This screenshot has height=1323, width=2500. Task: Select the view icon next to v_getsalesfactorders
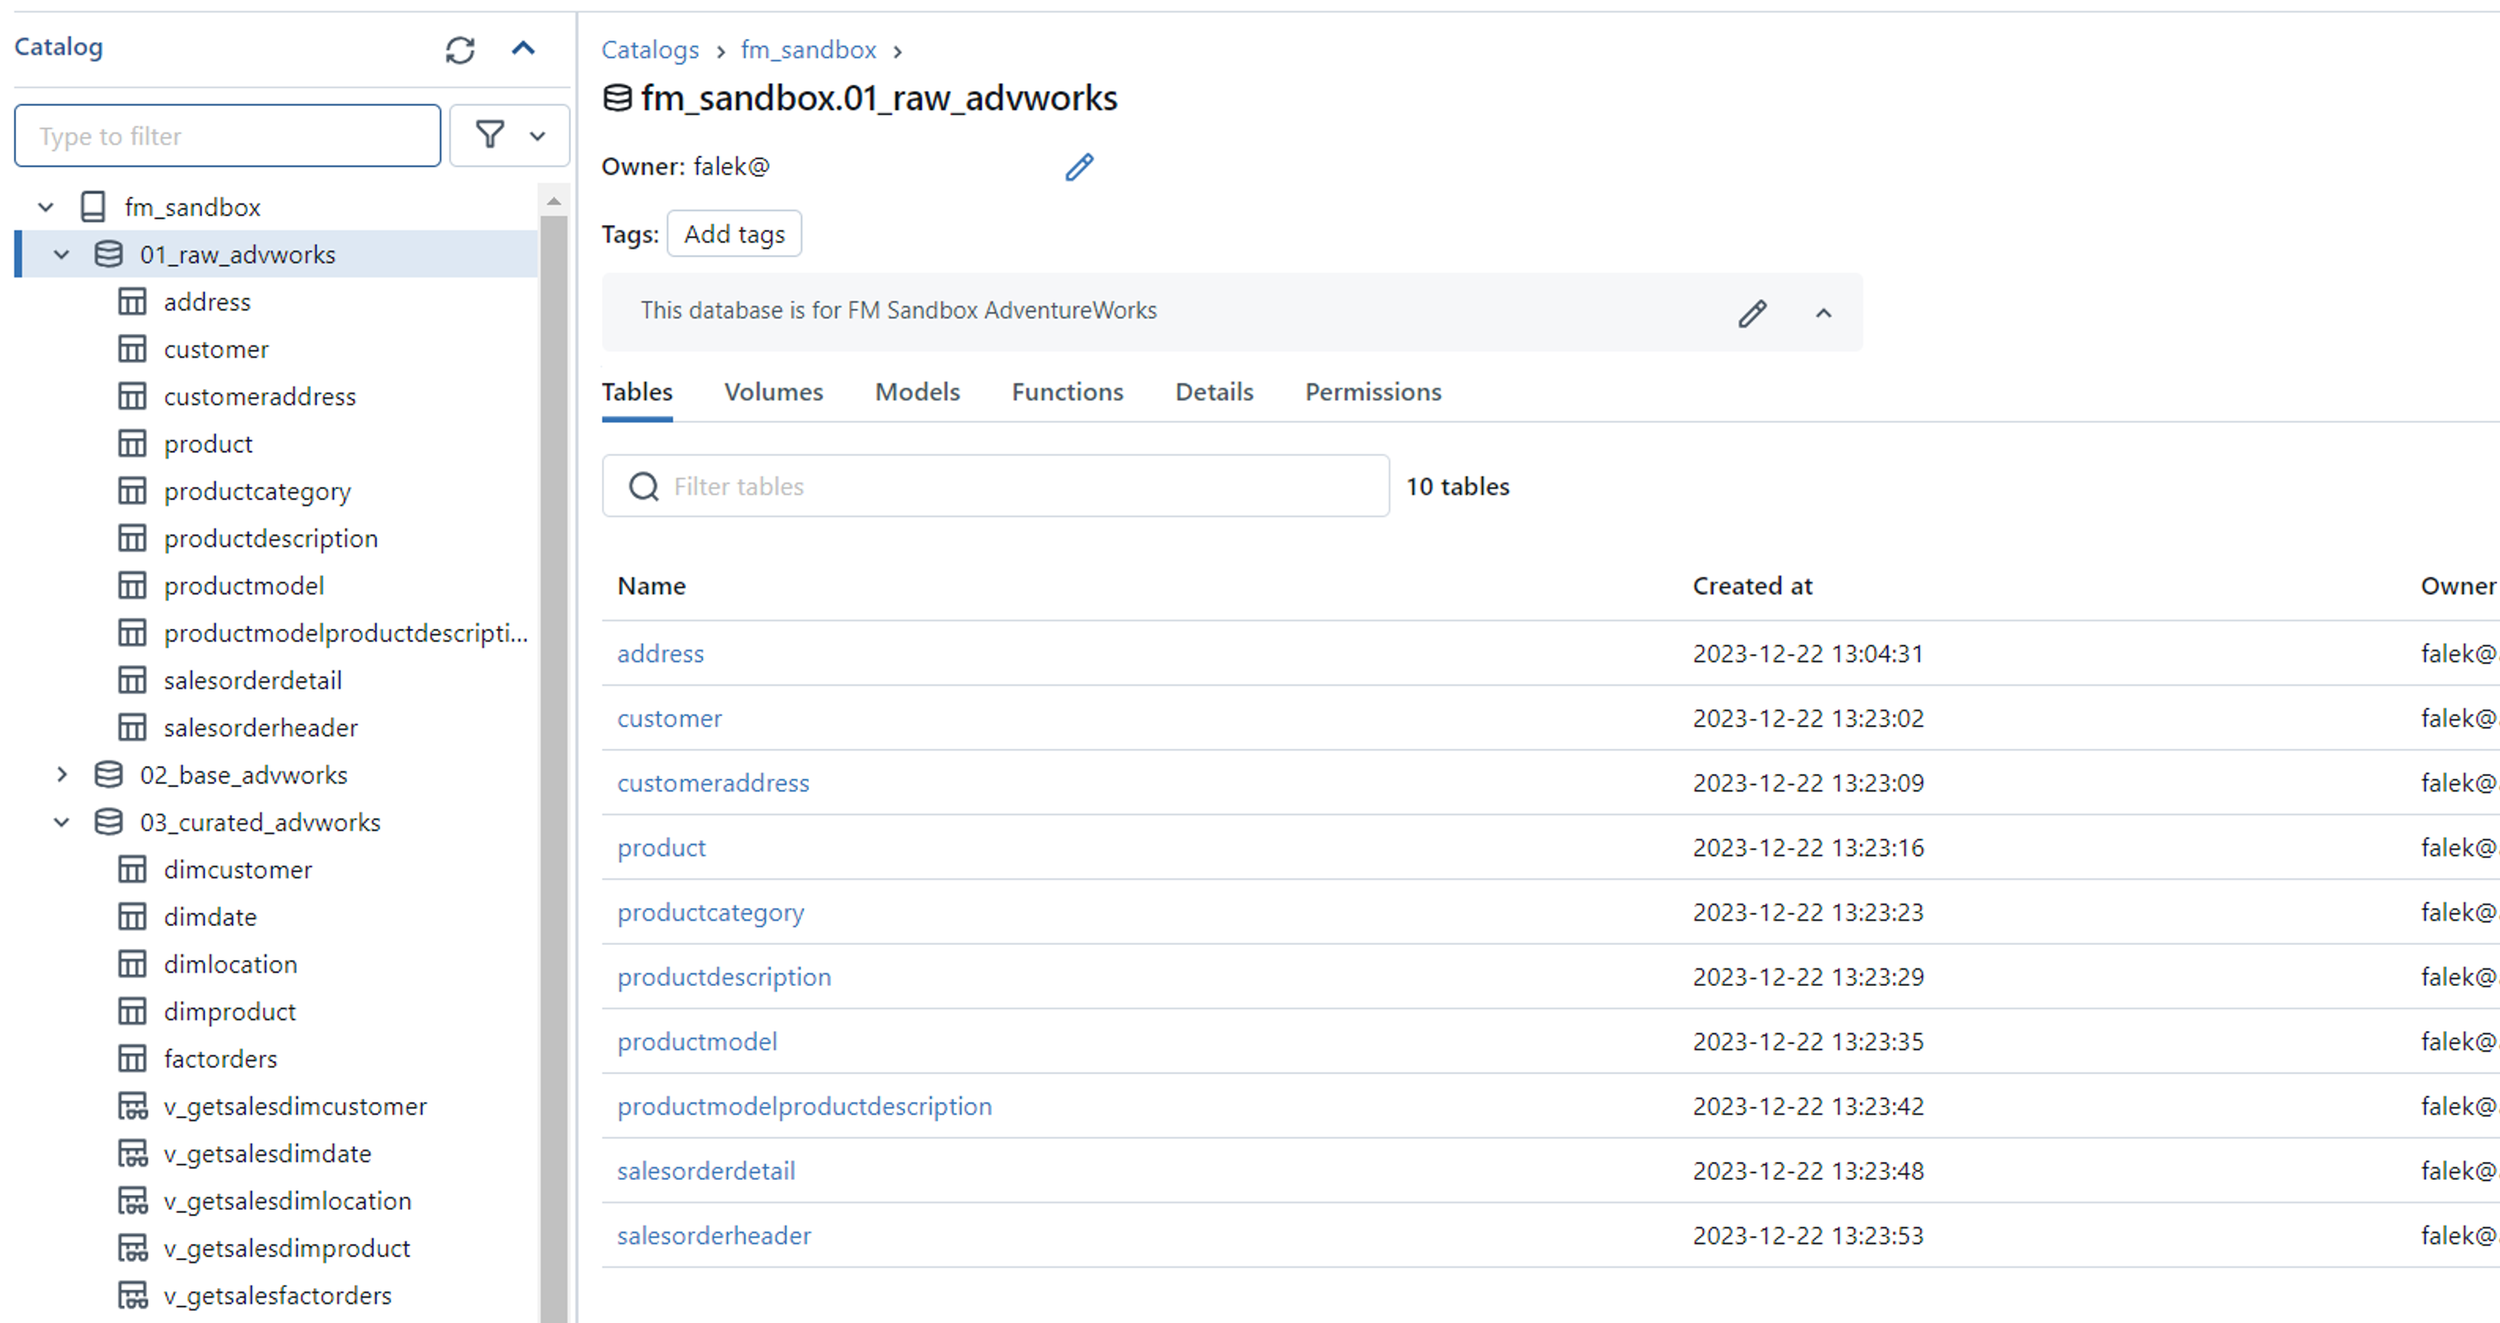point(134,1295)
